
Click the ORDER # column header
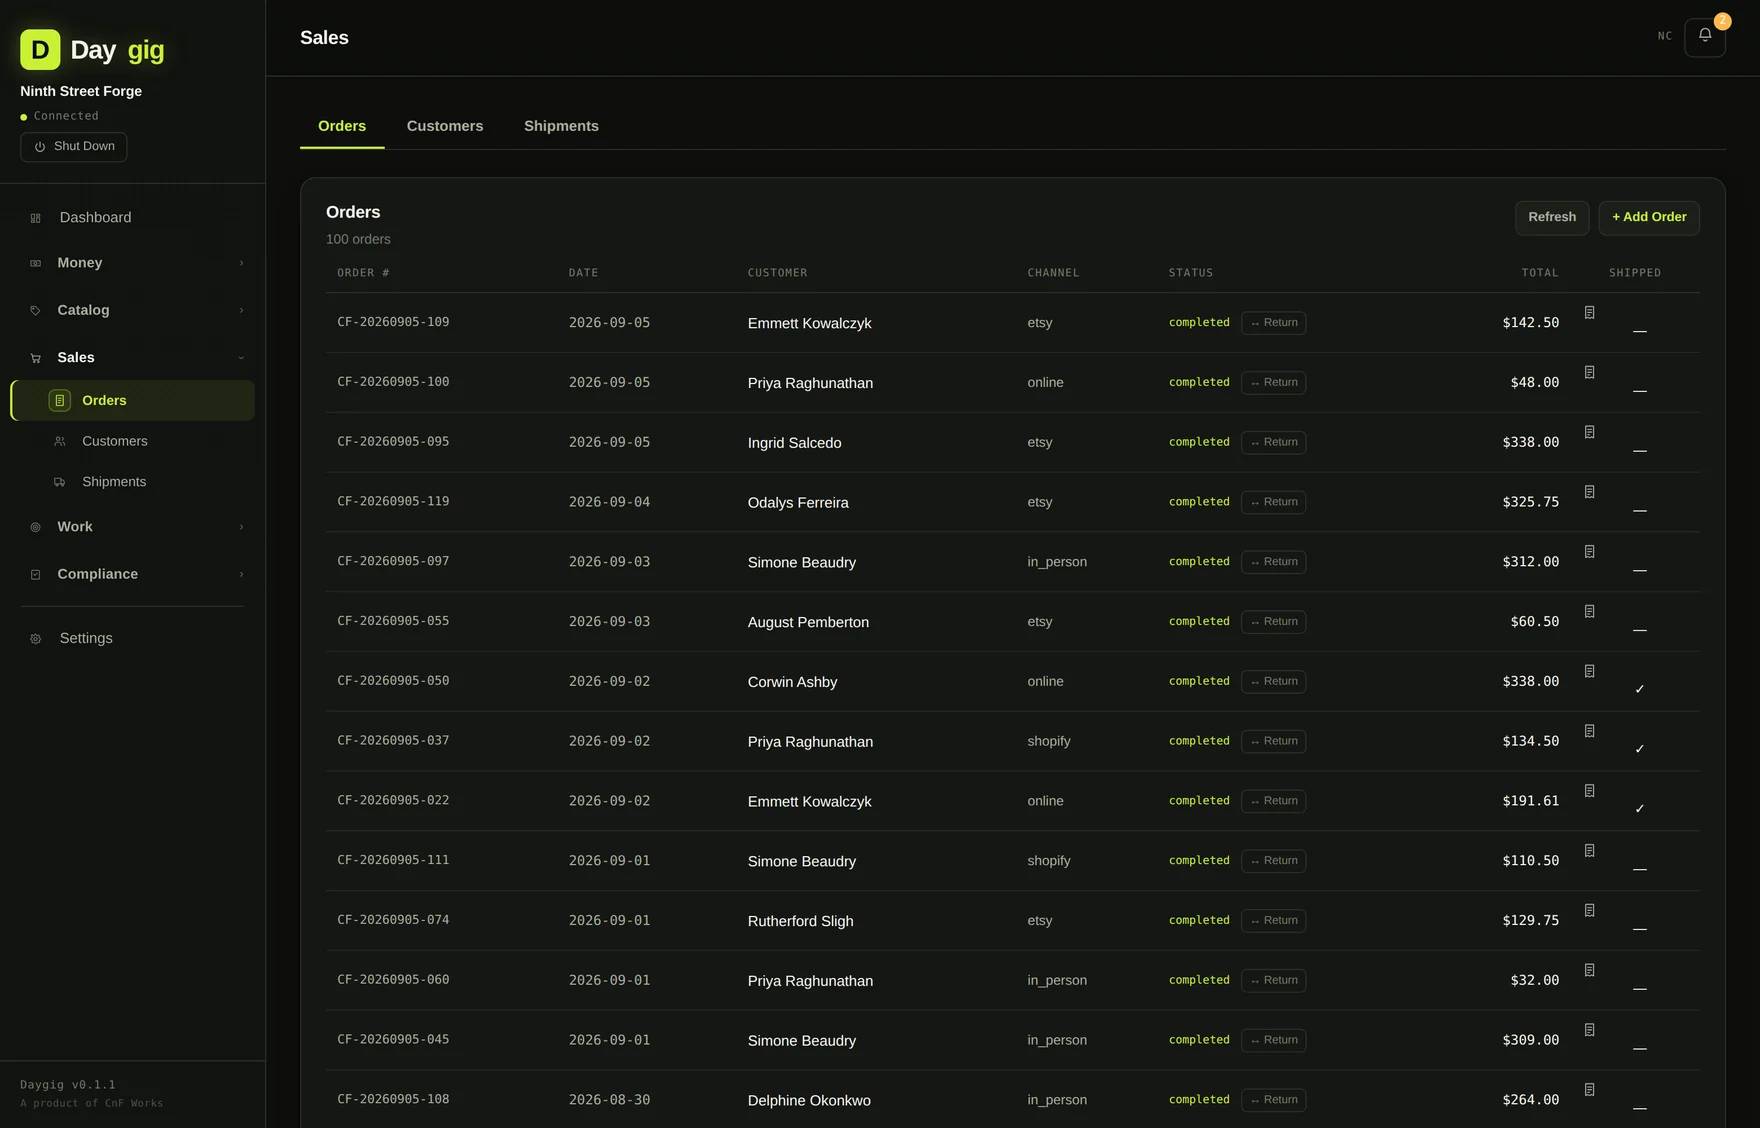[x=363, y=273]
